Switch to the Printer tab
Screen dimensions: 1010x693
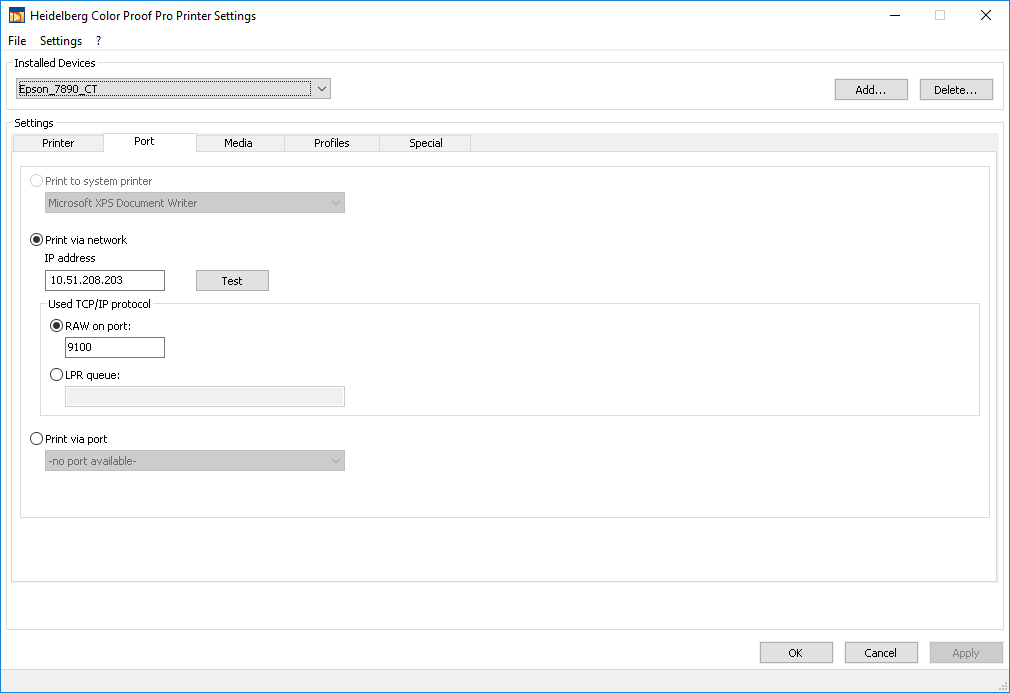point(58,143)
